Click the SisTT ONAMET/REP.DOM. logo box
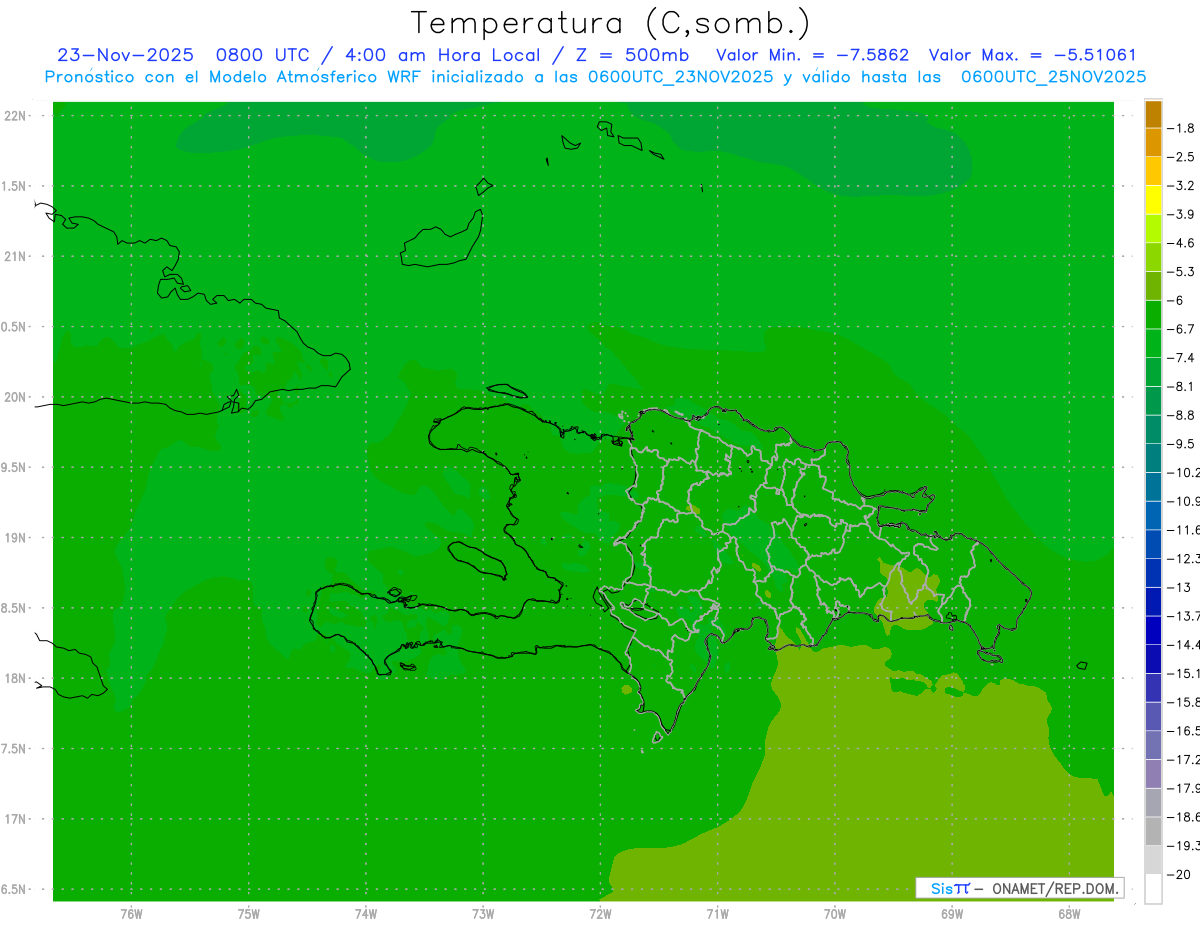 pyautogui.click(x=1020, y=888)
